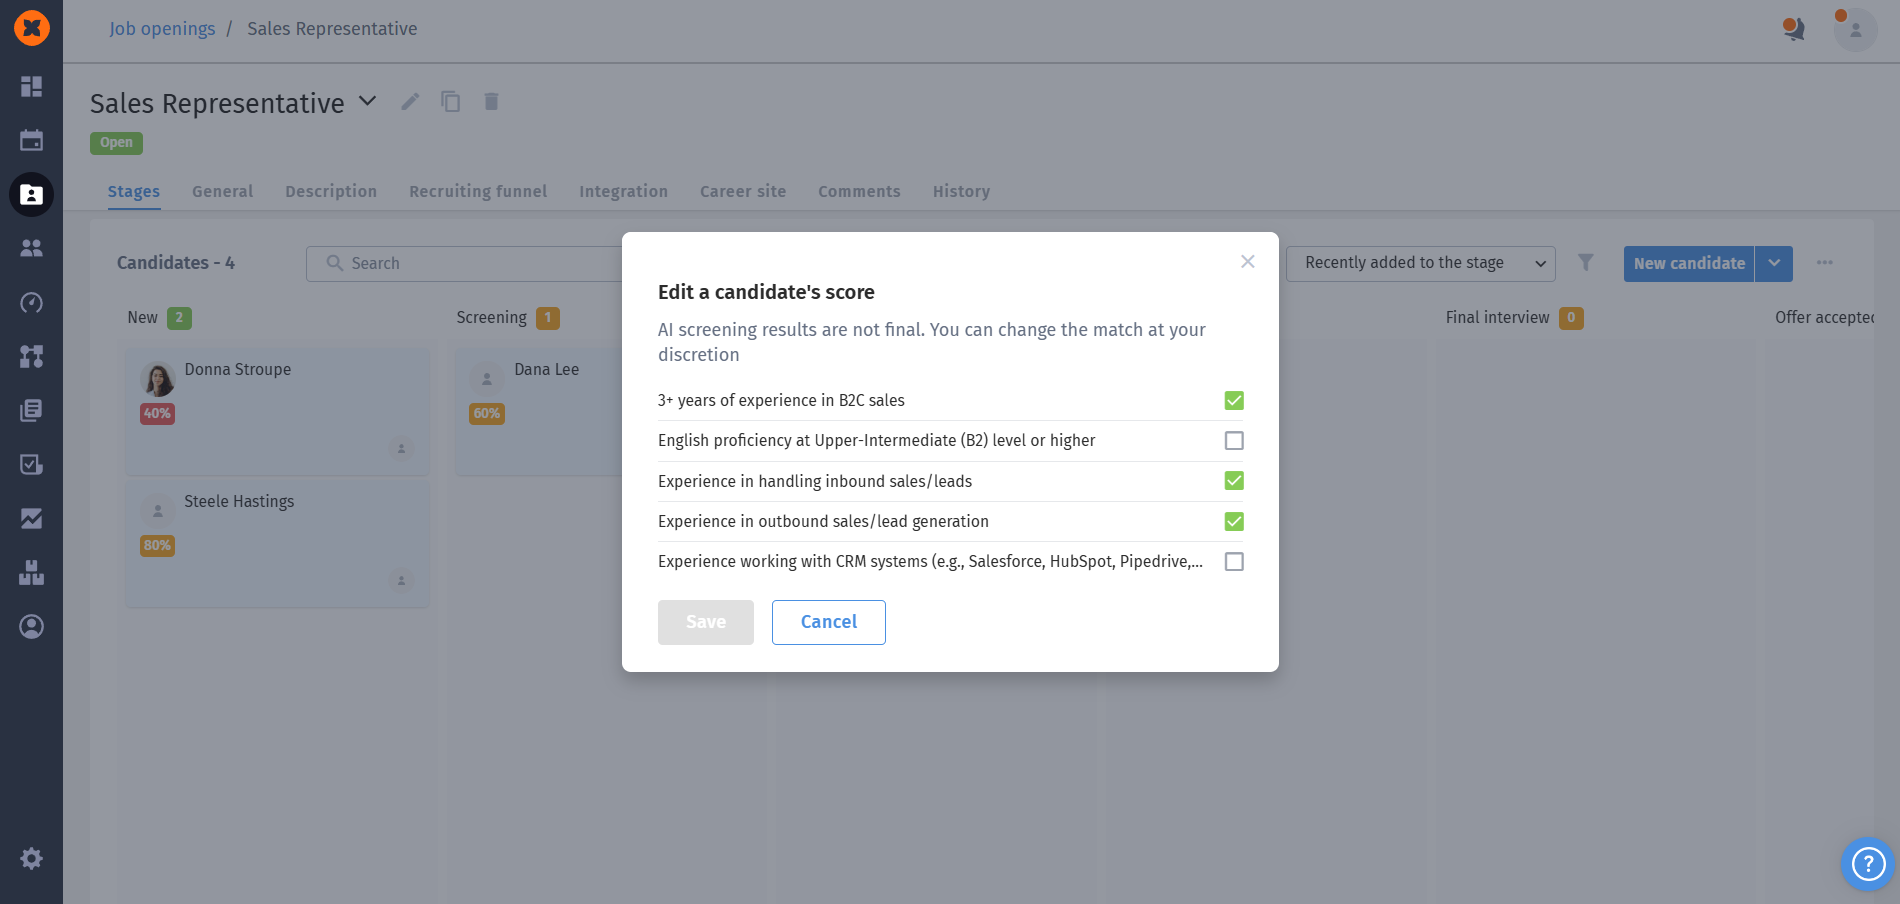
Task: Uncheck 3+ years of B2C sales experience
Action: [x=1234, y=401]
